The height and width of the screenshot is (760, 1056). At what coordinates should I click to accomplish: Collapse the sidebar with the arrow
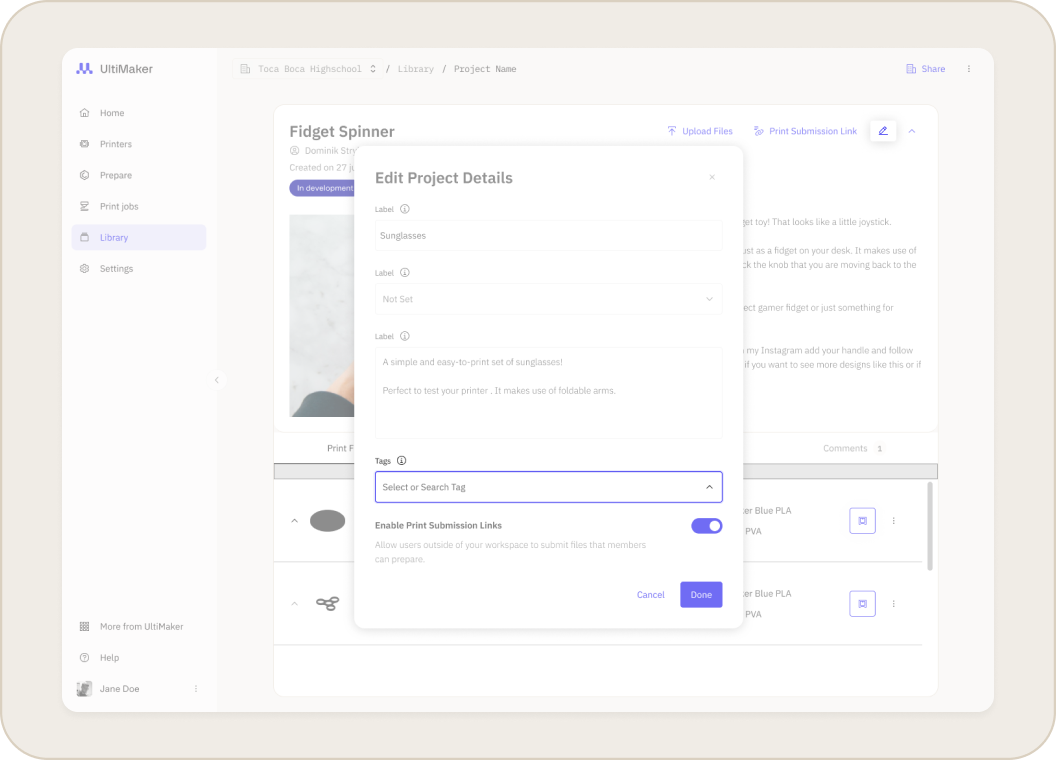[217, 380]
